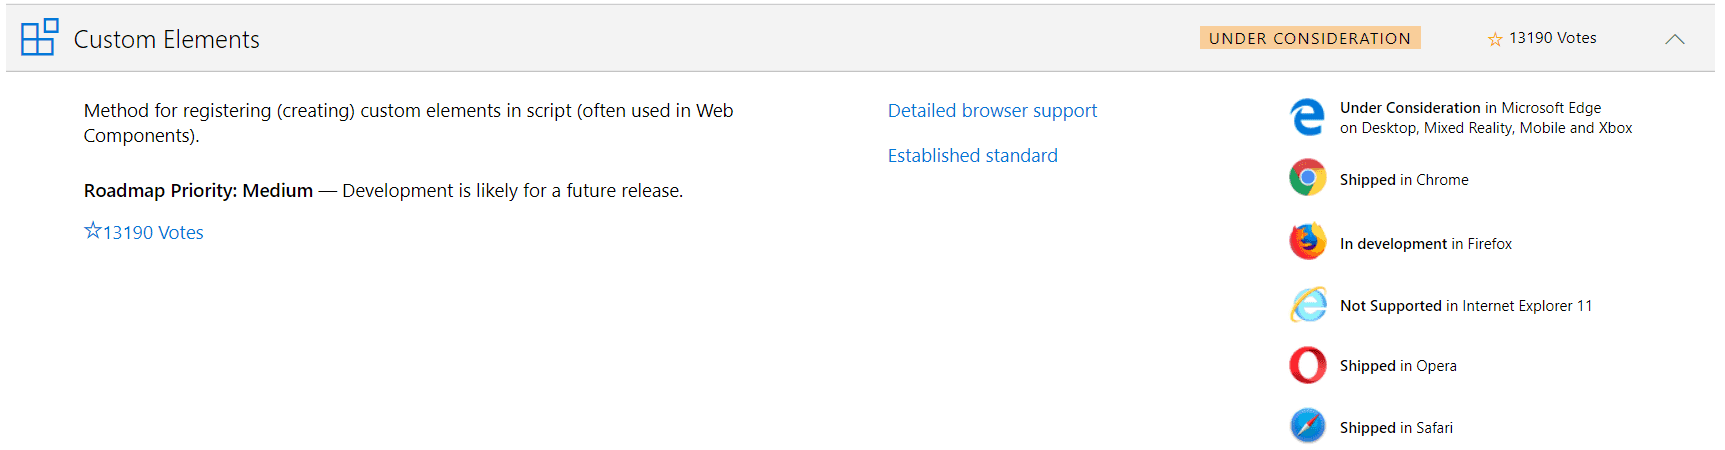The height and width of the screenshot is (450, 1725).
Task: Collapse the Custom Elements section chevron
Action: (x=1675, y=39)
